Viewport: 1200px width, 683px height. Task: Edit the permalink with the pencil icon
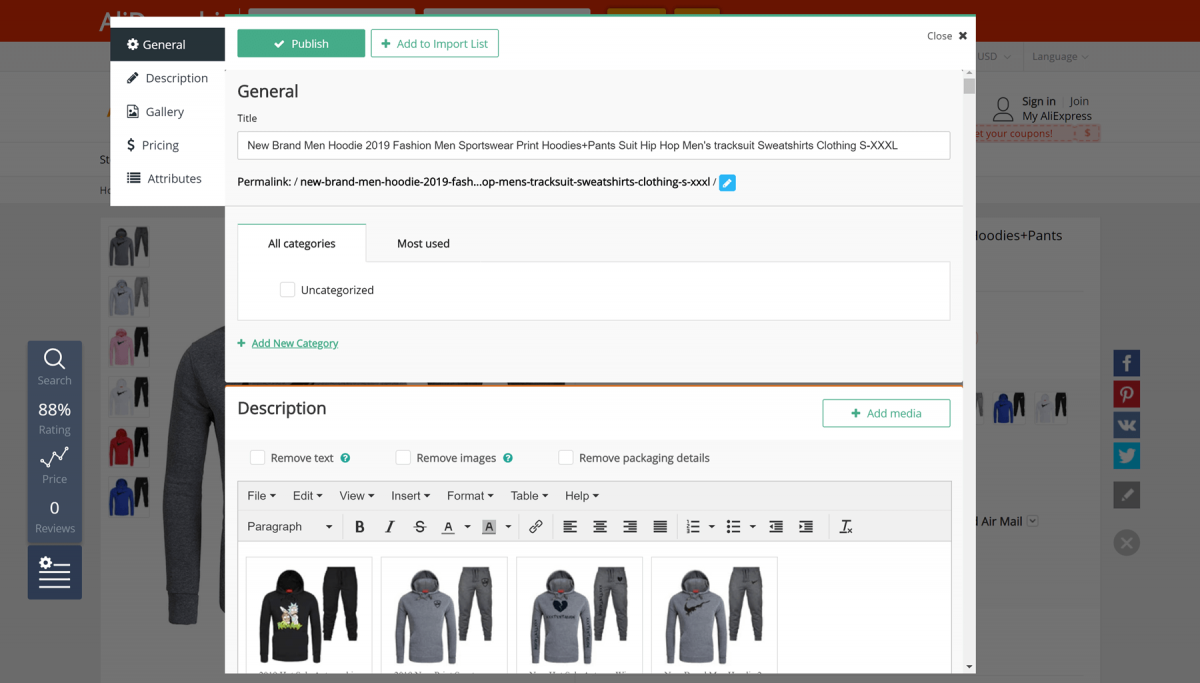pos(727,183)
